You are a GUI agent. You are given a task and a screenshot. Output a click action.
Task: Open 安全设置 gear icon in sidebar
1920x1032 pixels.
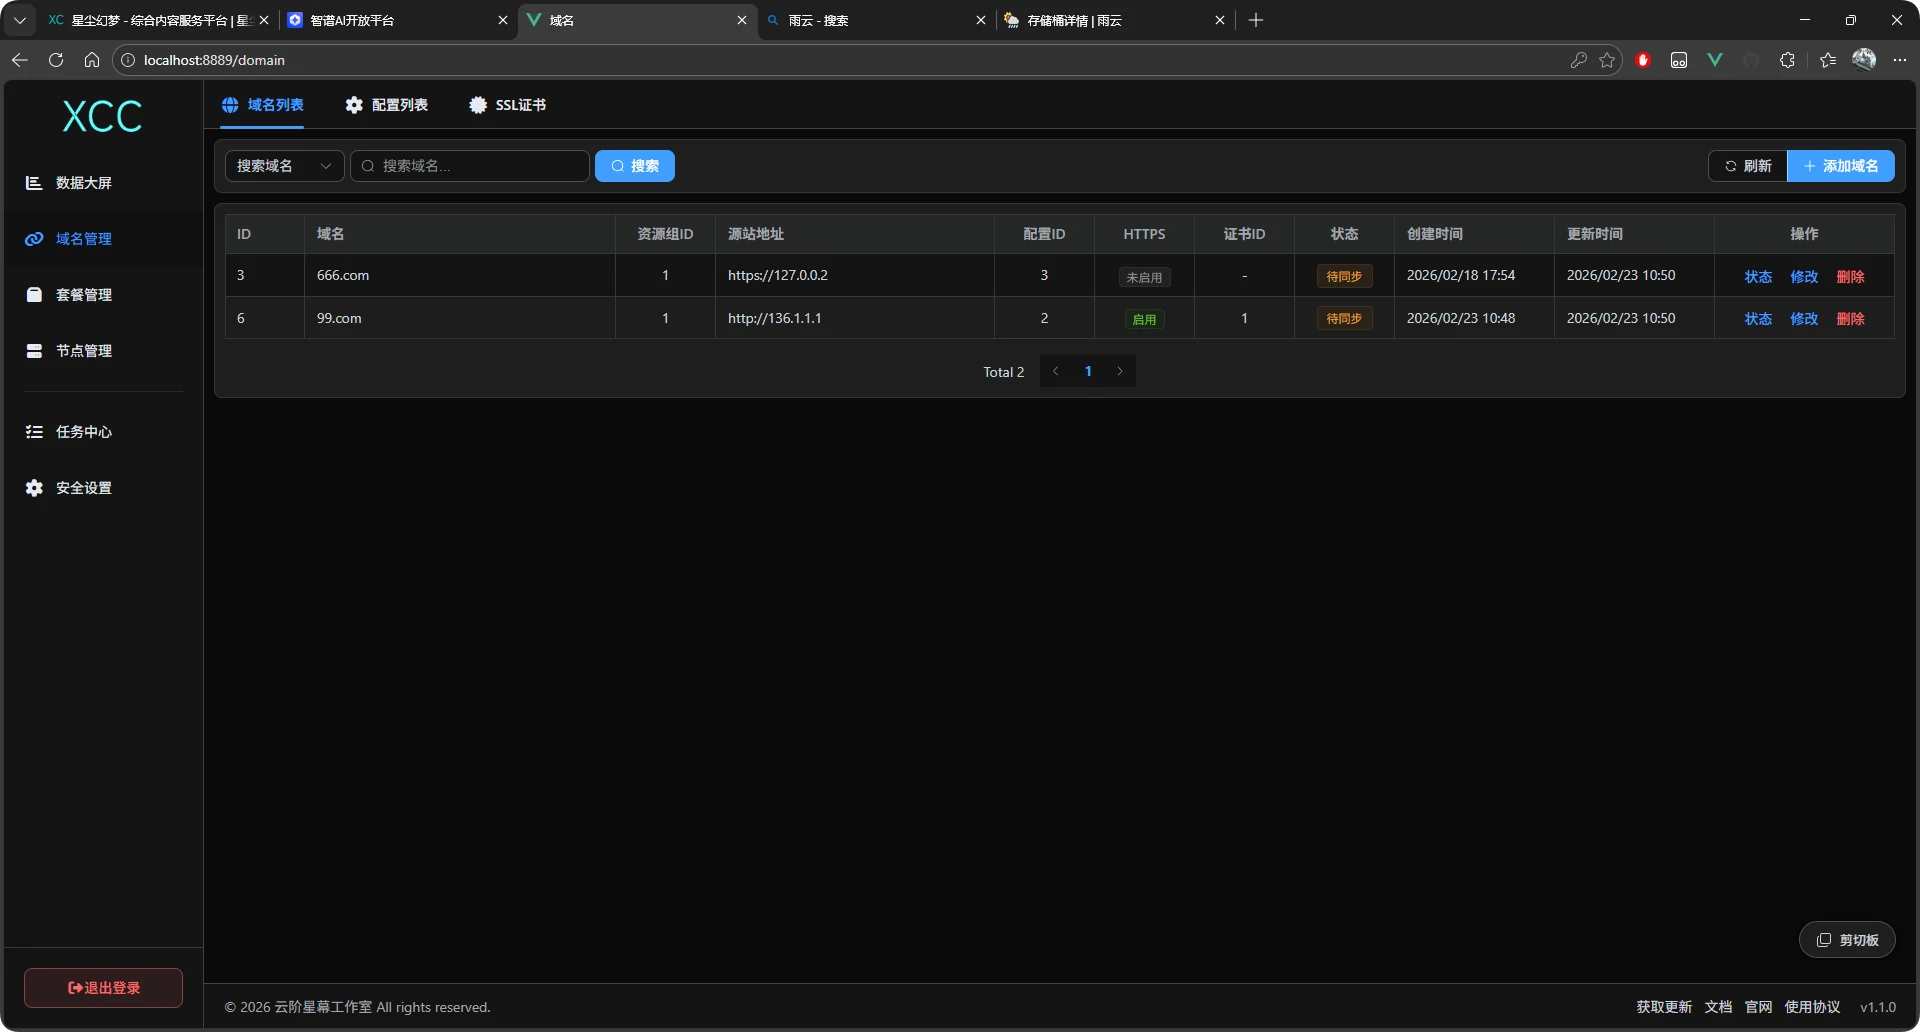(34, 488)
